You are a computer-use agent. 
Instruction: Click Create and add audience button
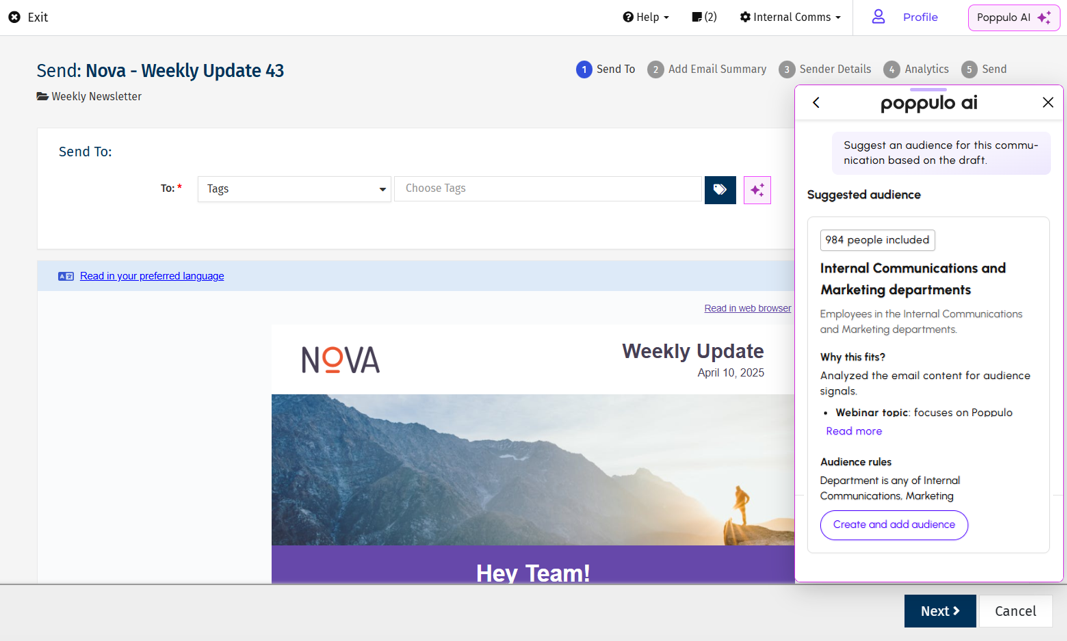pyautogui.click(x=893, y=525)
